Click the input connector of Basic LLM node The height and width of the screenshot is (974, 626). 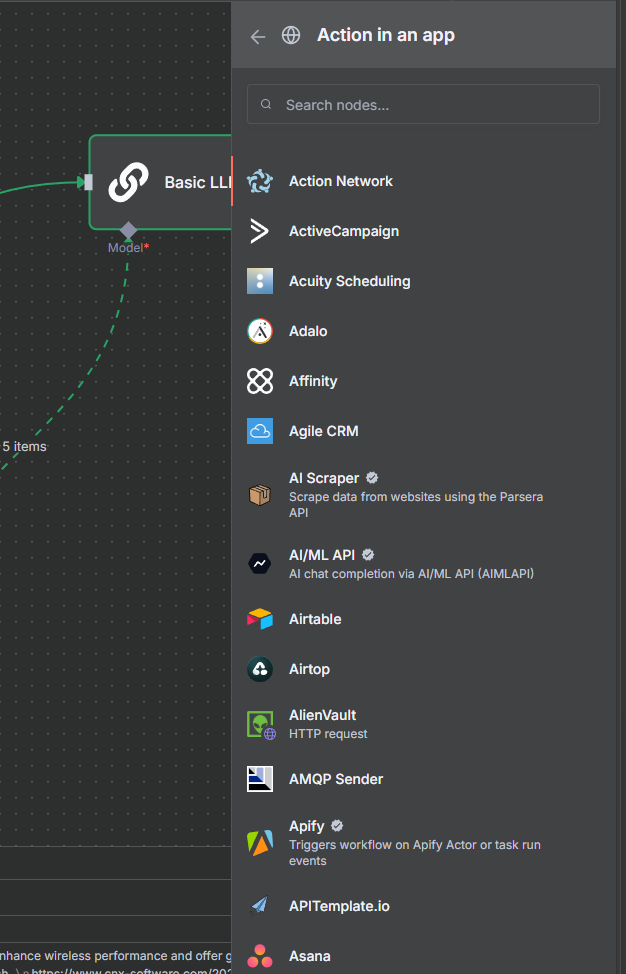89,182
